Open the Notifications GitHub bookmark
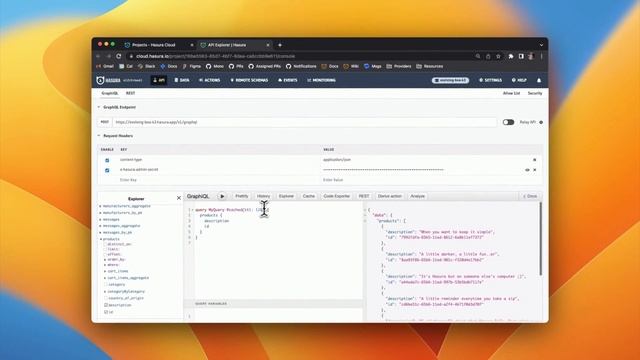 click(x=301, y=66)
